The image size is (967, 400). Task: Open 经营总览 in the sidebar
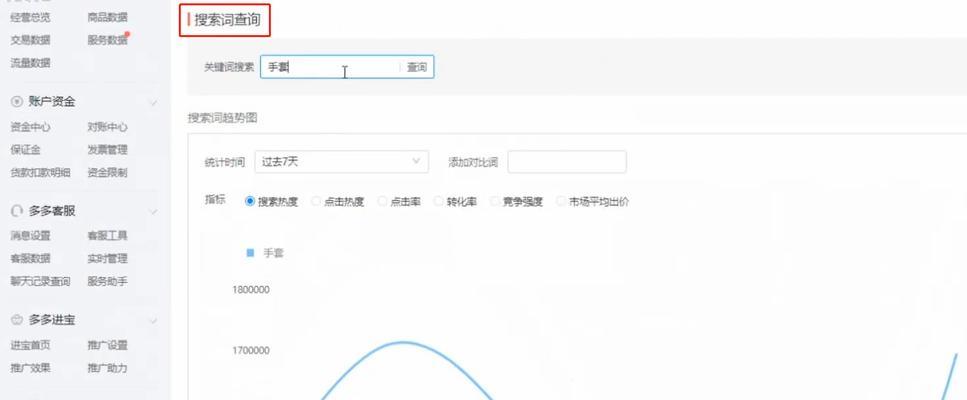point(30,18)
